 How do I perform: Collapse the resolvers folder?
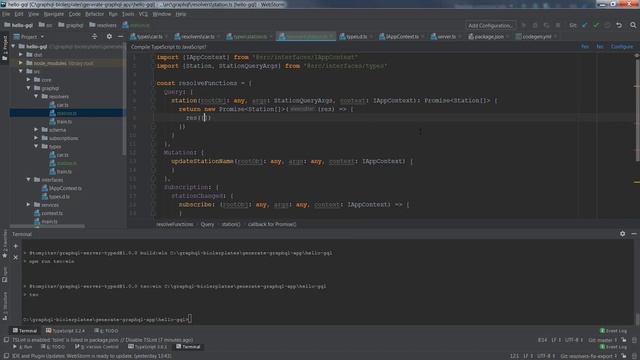pyautogui.click(x=36, y=96)
